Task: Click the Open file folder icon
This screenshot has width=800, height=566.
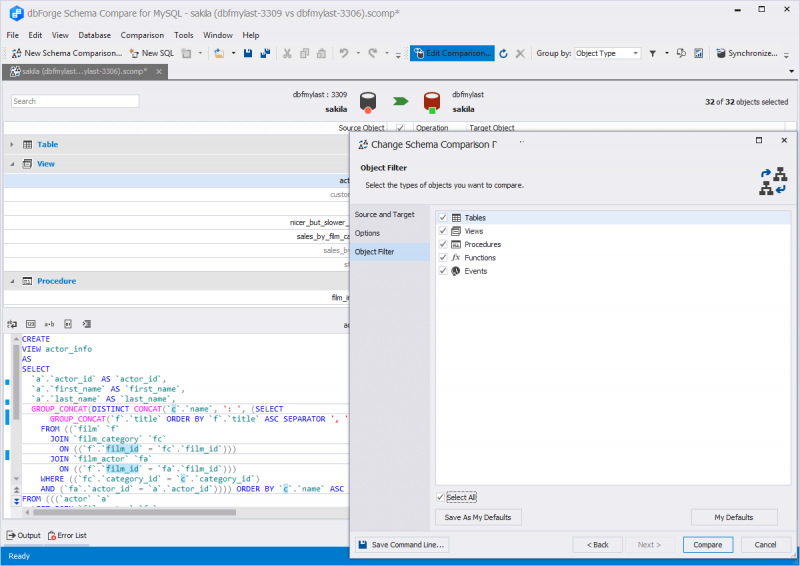Action: click(x=219, y=53)
